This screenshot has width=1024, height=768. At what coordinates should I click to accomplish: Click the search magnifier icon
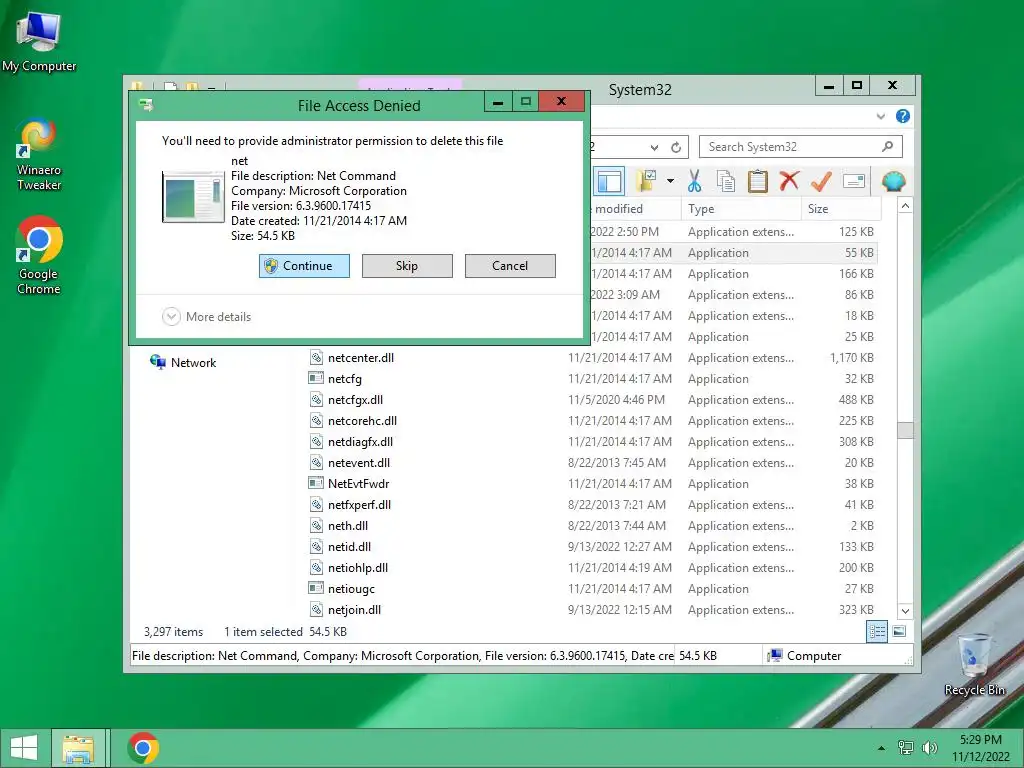point(887,146)
